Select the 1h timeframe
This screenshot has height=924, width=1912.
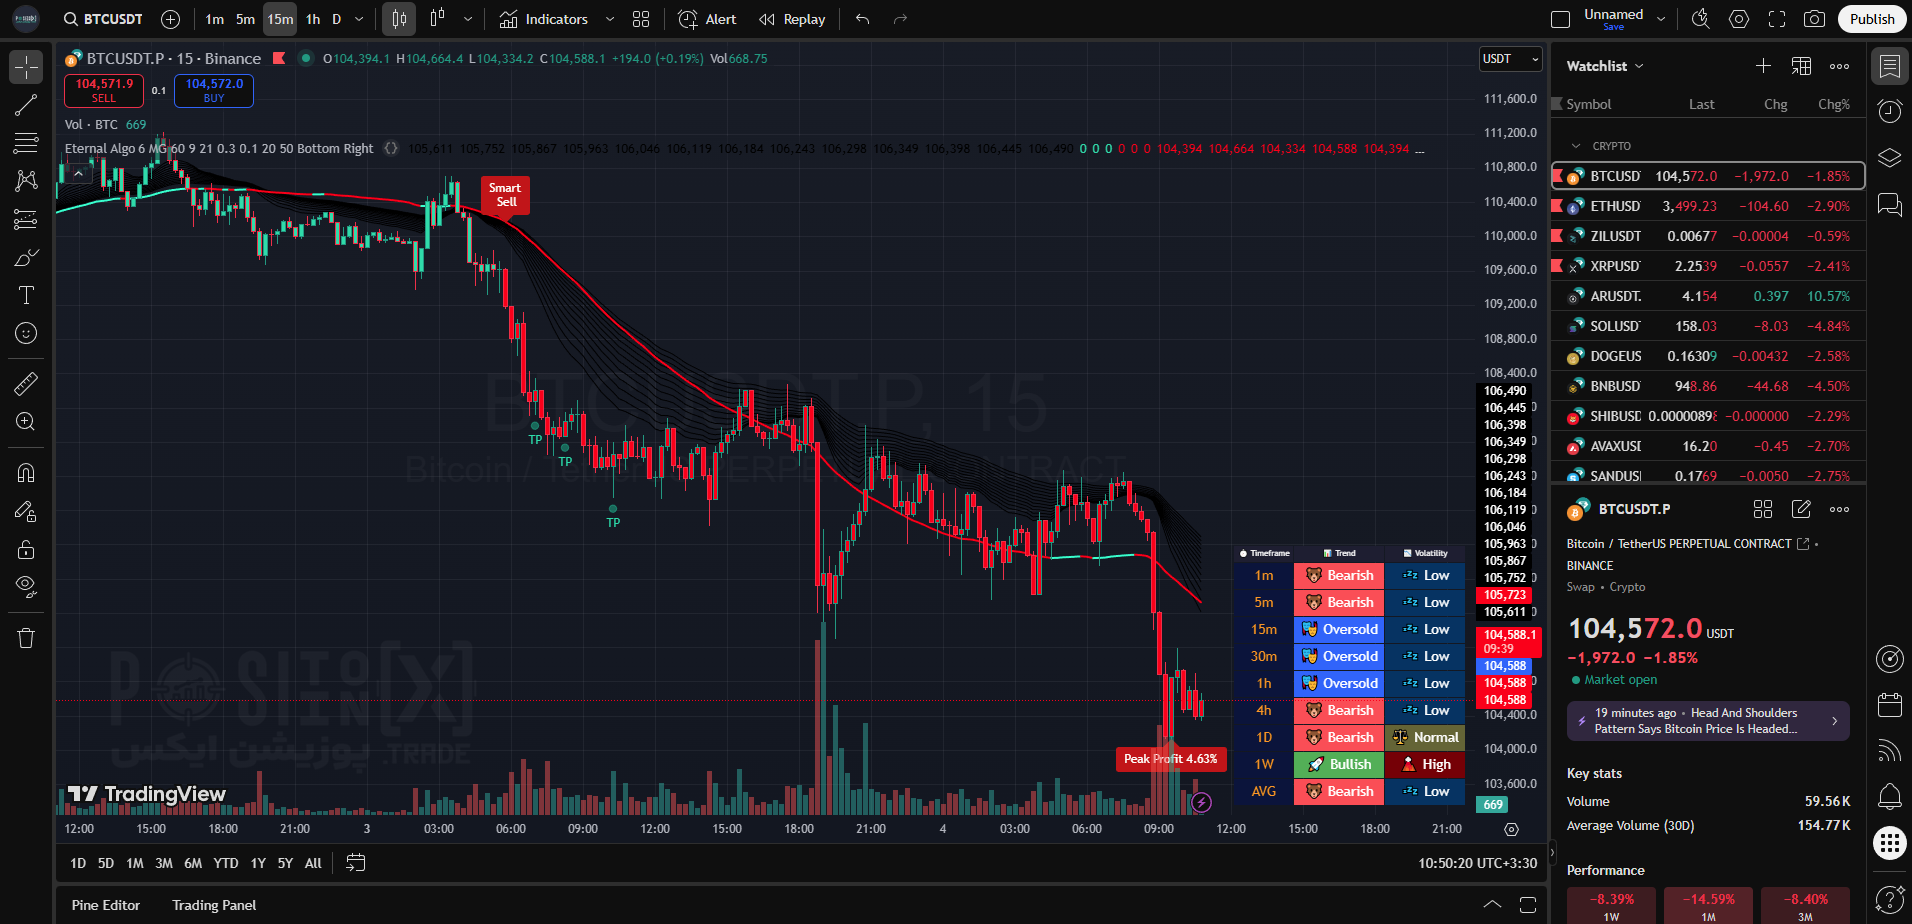click(x=313, y=19)
